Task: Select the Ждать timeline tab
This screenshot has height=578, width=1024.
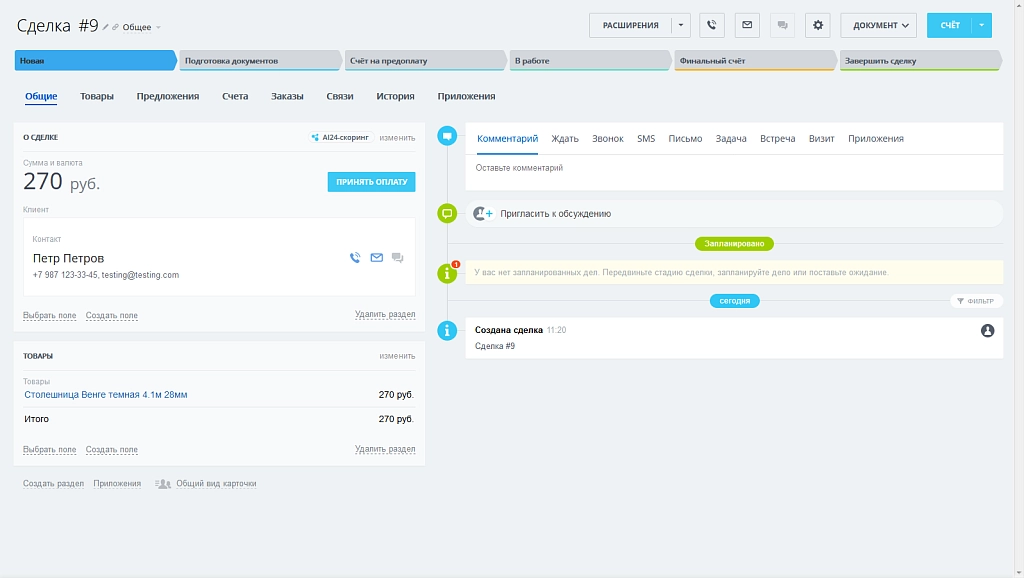Action: tap(565, 138)
